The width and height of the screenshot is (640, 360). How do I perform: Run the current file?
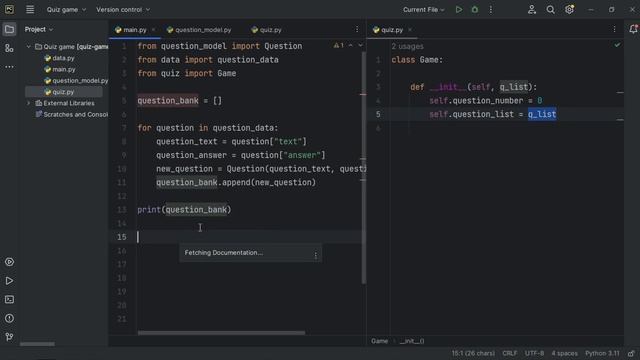point(459,9)
